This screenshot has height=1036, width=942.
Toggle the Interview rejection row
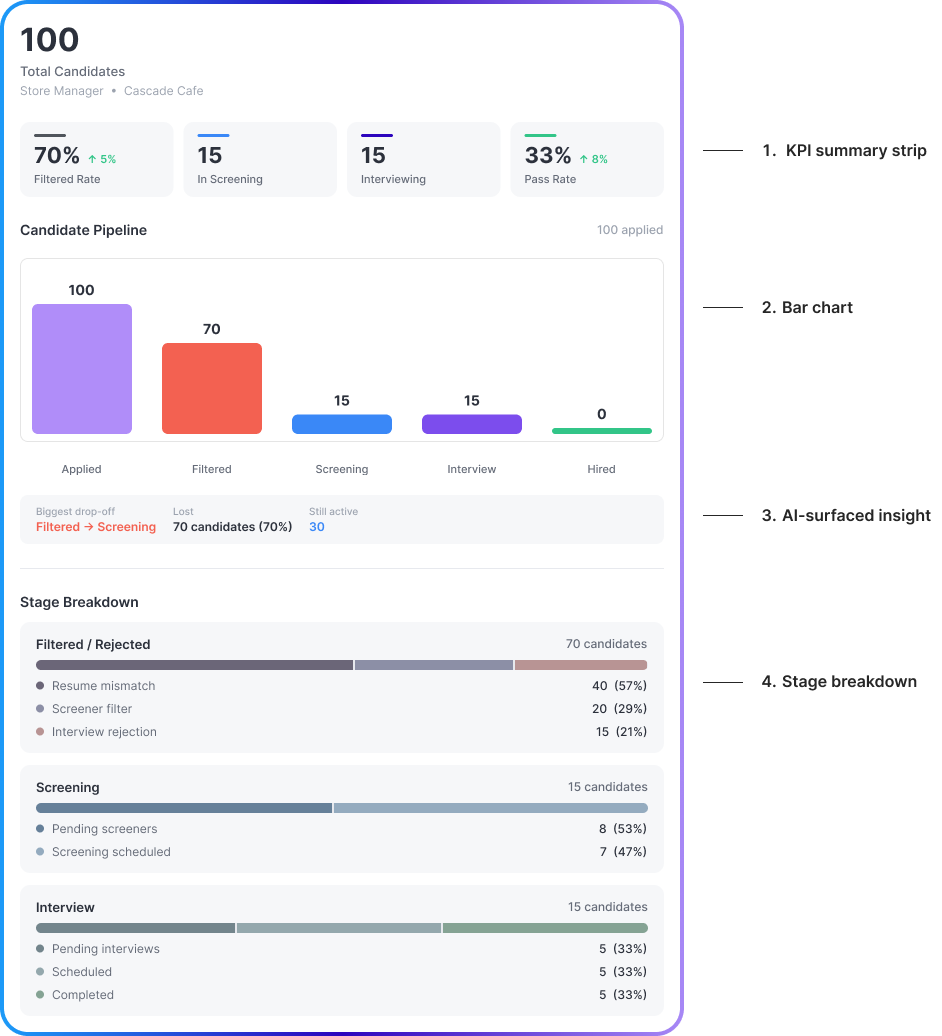pyautogui.click(x=340, y=731)
